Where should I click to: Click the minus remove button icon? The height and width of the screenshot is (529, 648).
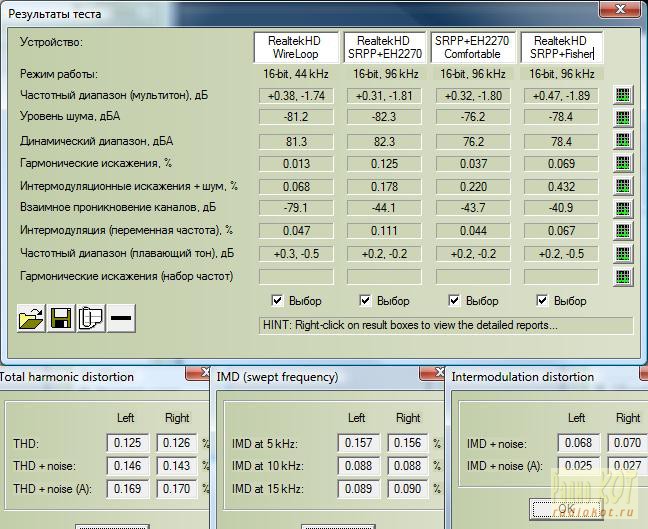[x=121, y=318]
